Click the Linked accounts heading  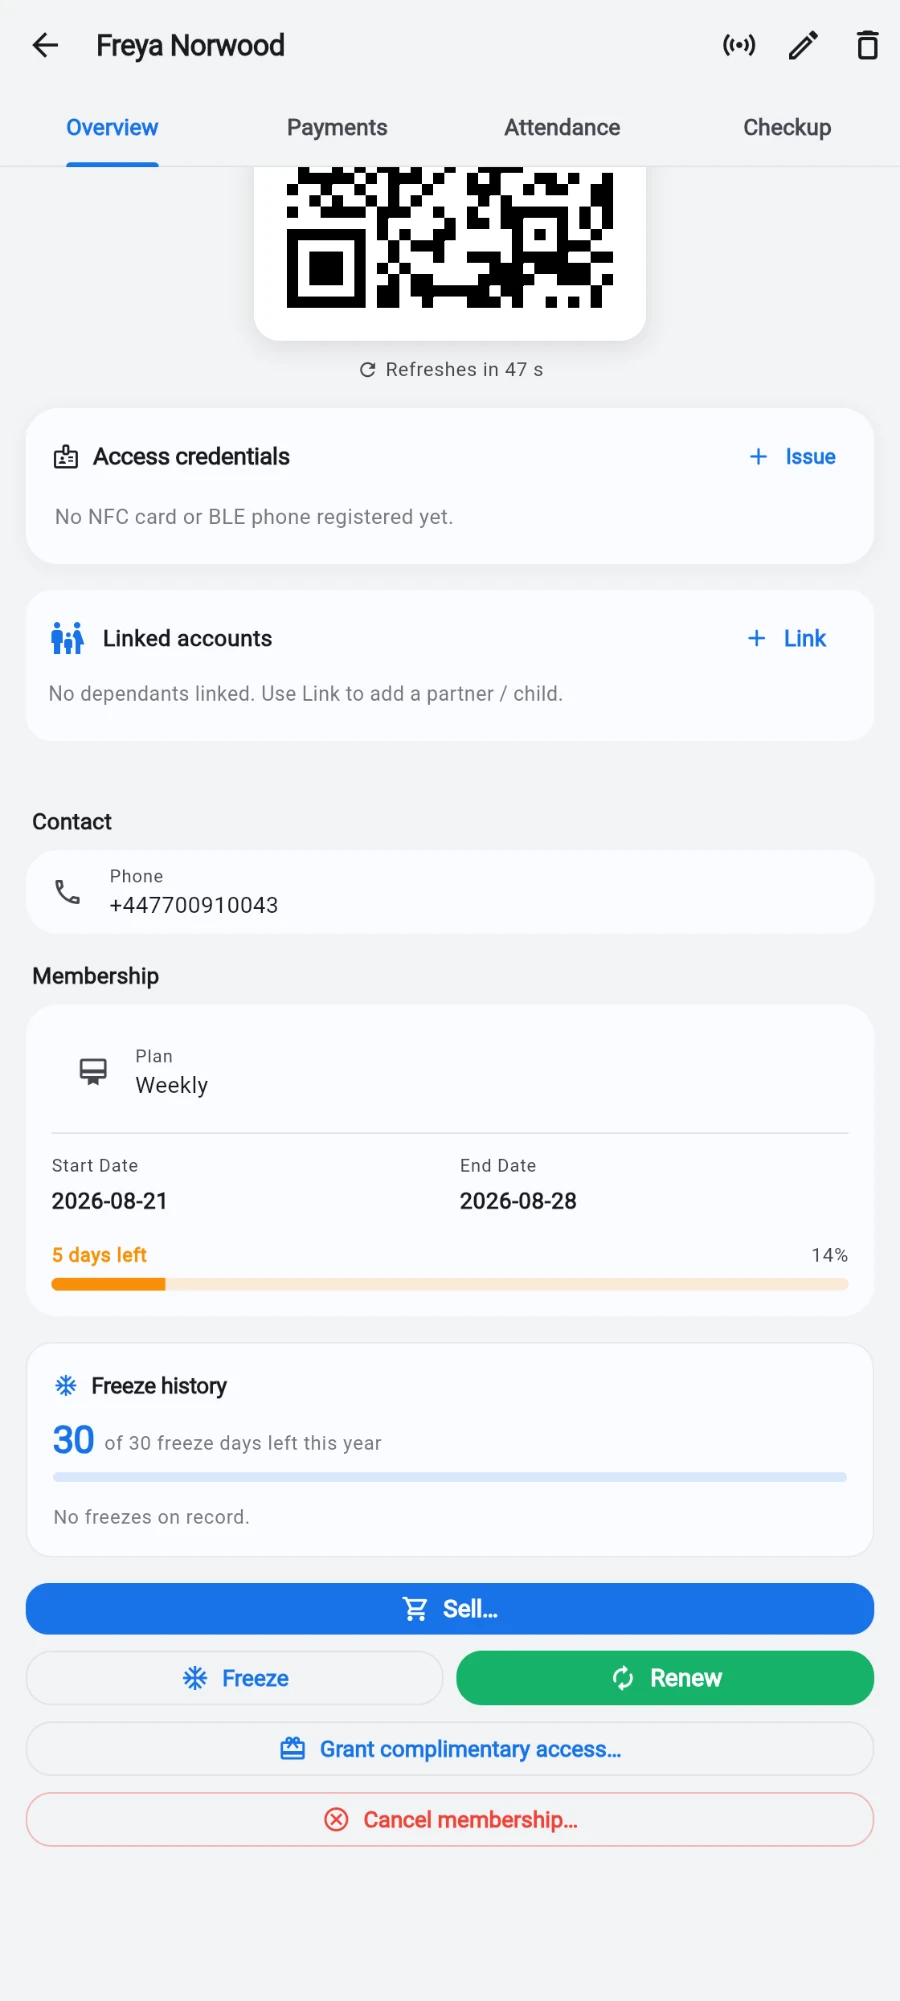point(187,638)
